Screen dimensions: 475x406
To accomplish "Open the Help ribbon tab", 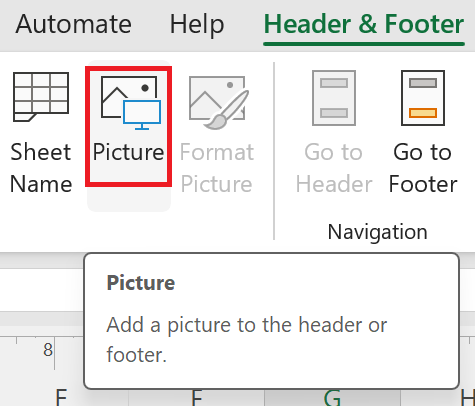I will click(x=197, y=24).
